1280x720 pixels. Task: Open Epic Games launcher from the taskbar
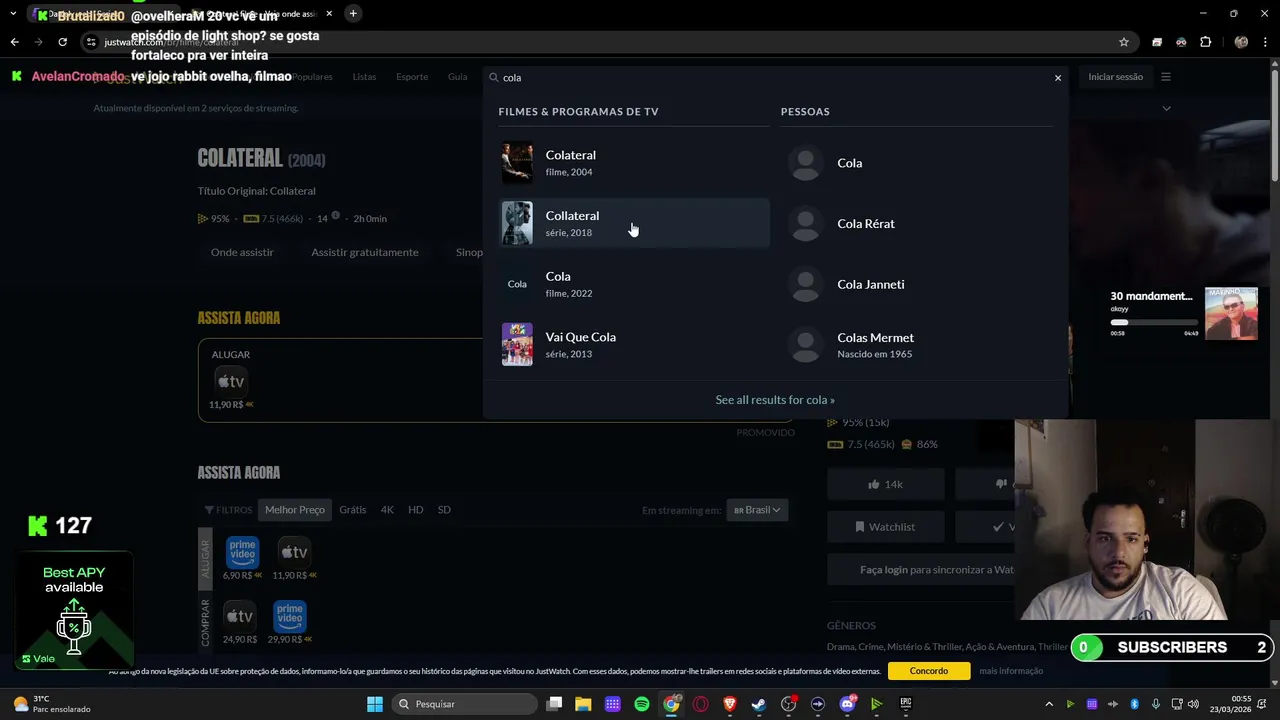906,704
